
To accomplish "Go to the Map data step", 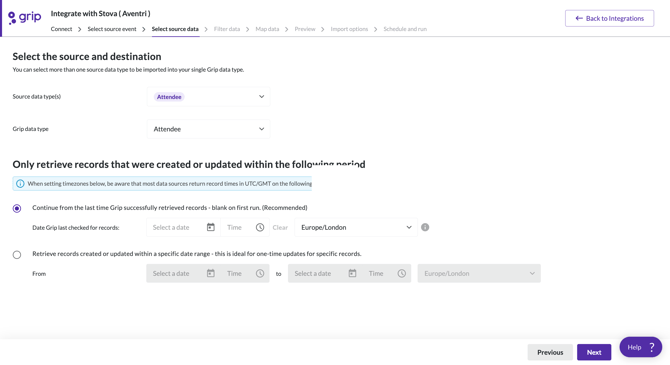I will coord(267,29).
